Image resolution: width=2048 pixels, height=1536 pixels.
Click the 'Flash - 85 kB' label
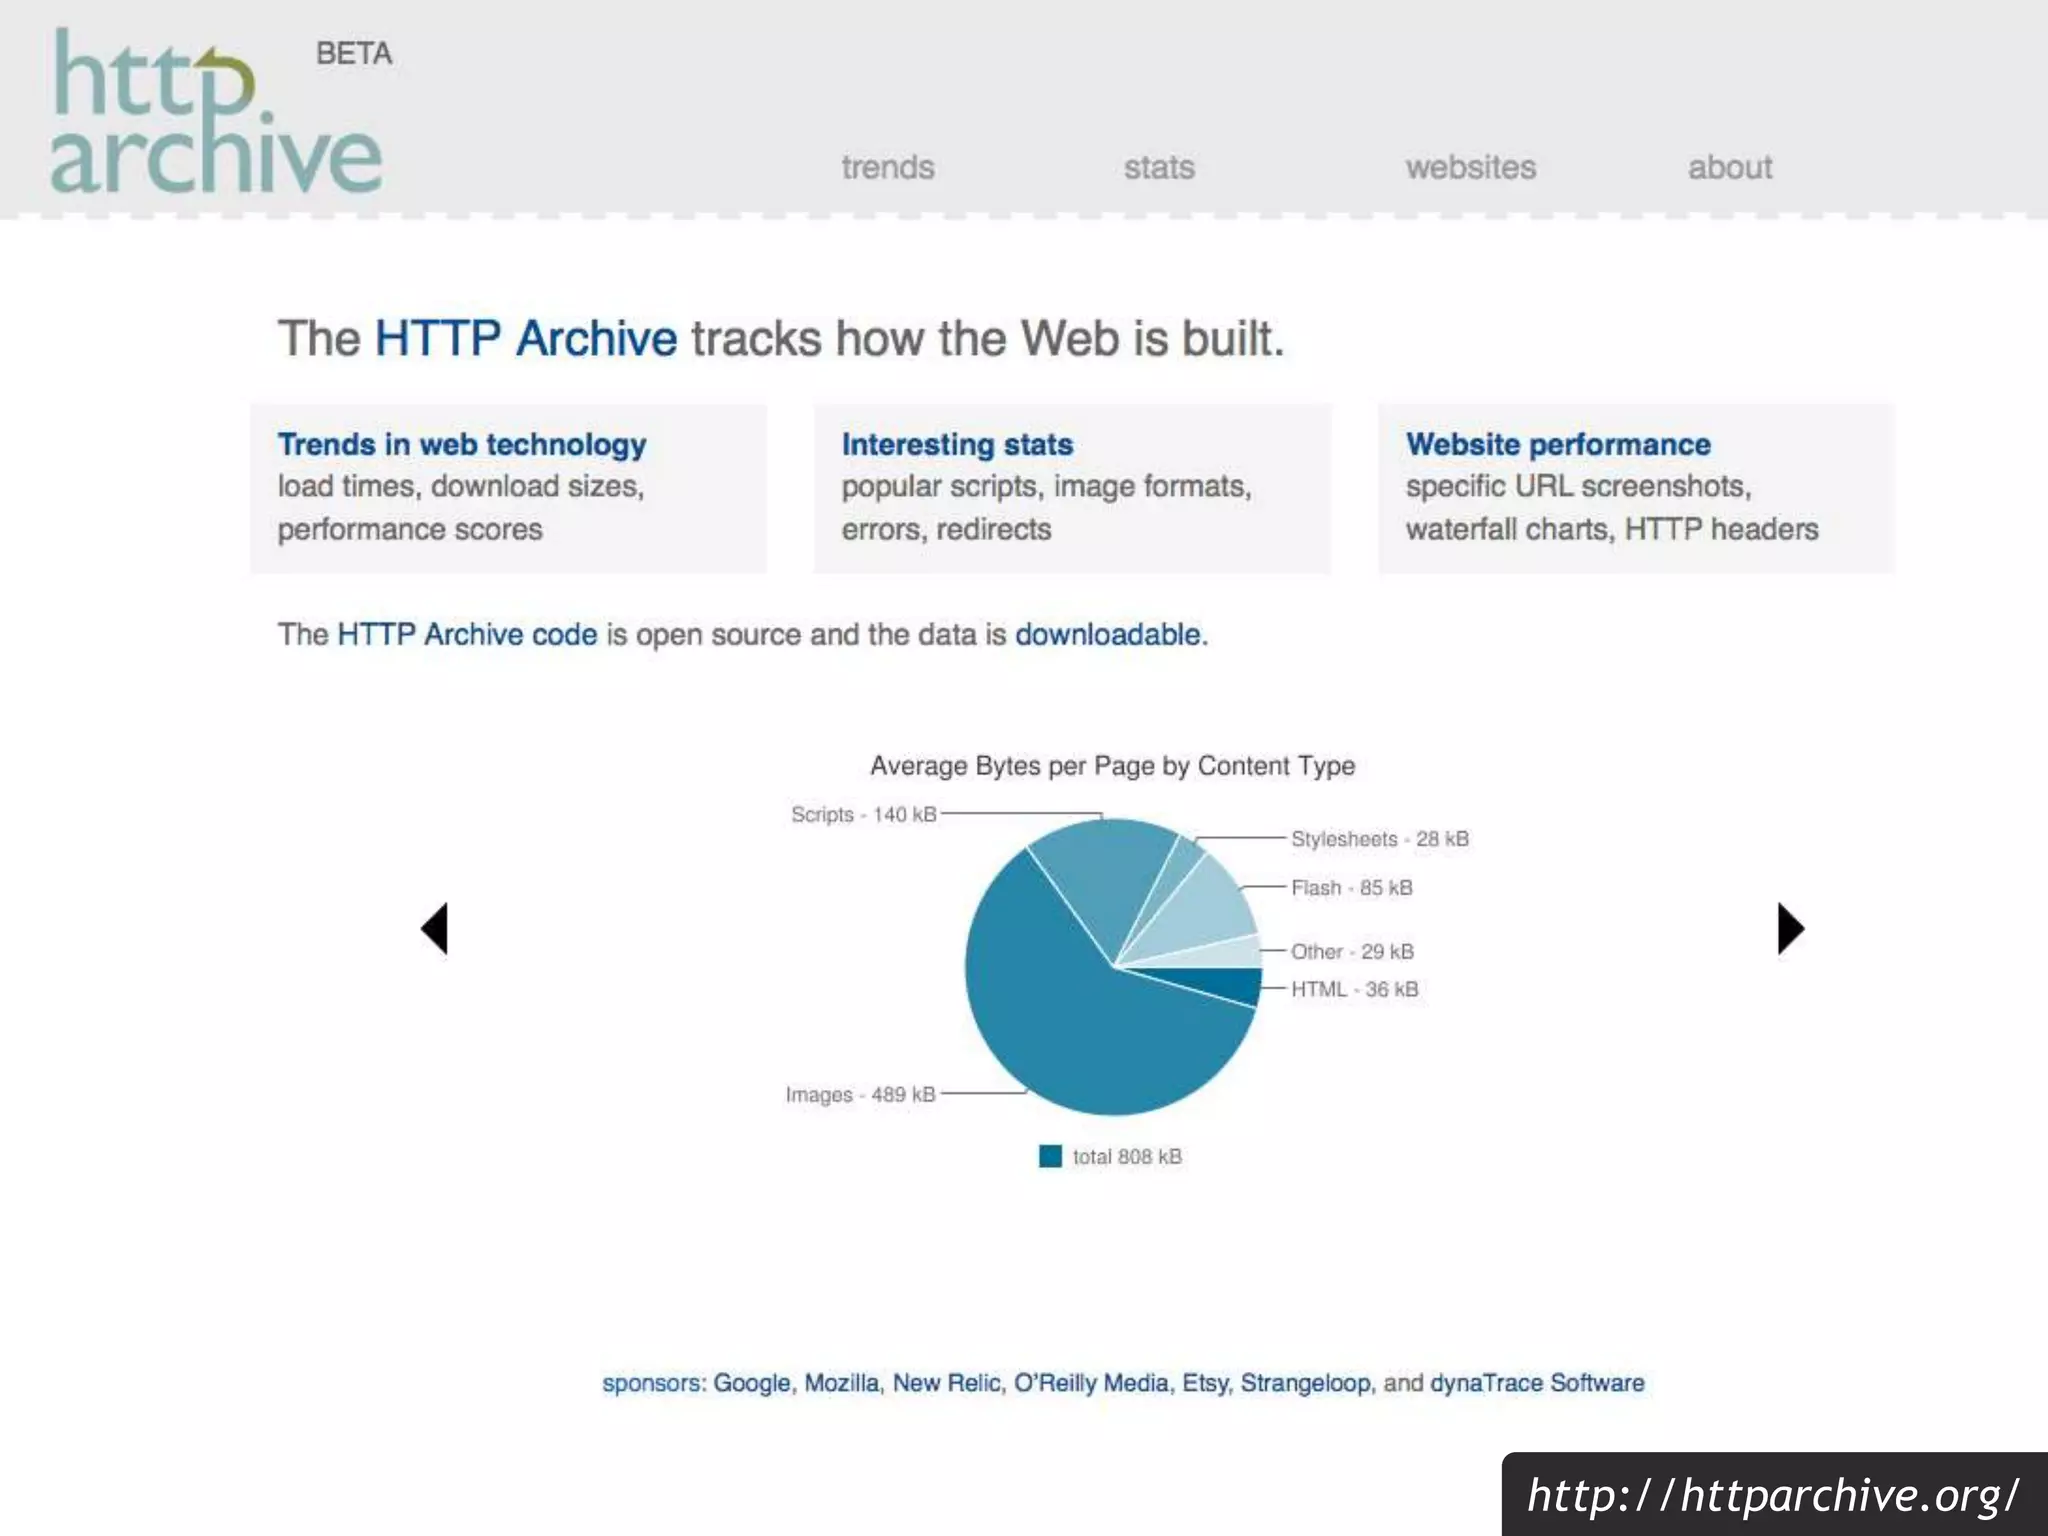pos(1352,888)
